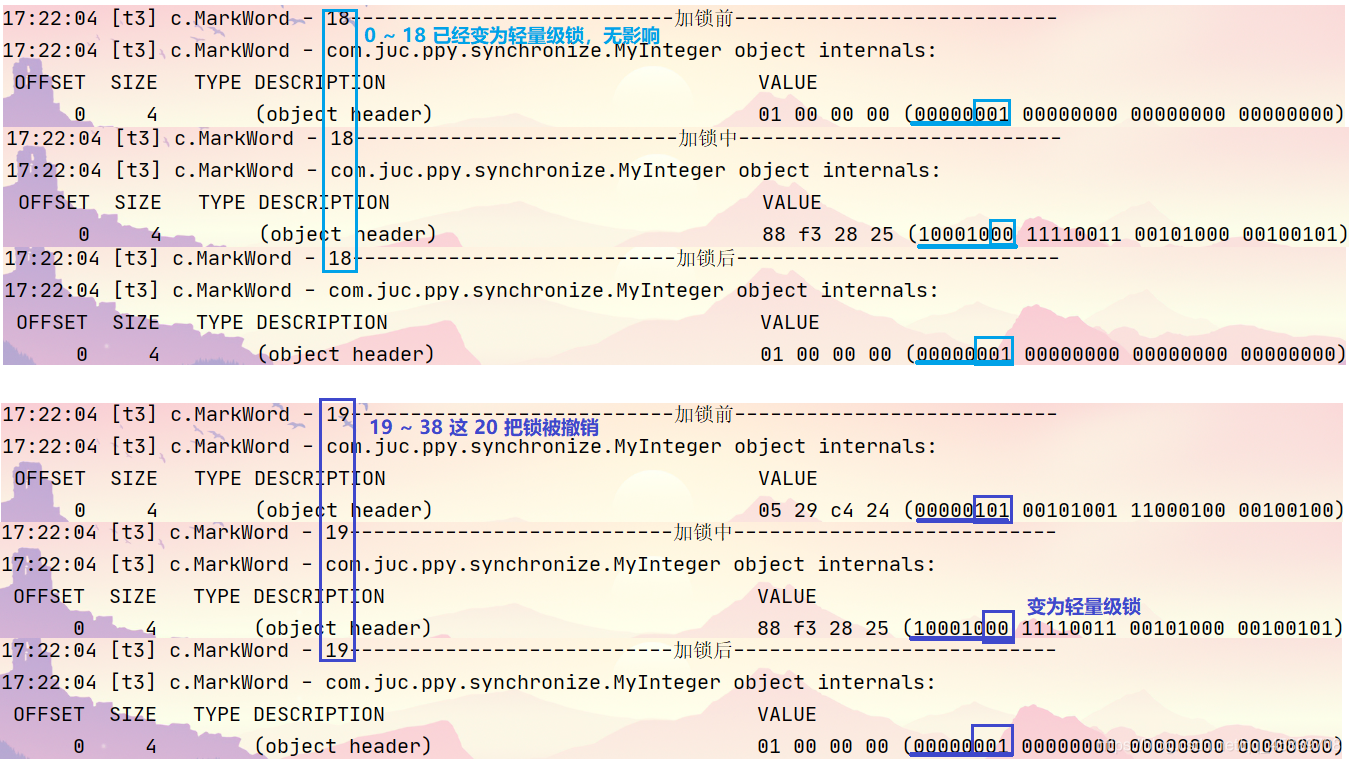Click the VALUE header under 19 加锁前
1351x764 pixels.
tap(788, 478)
